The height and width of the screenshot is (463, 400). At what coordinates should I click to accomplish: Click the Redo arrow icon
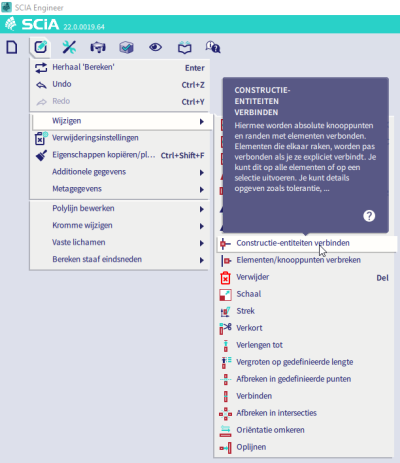point(41,102)
